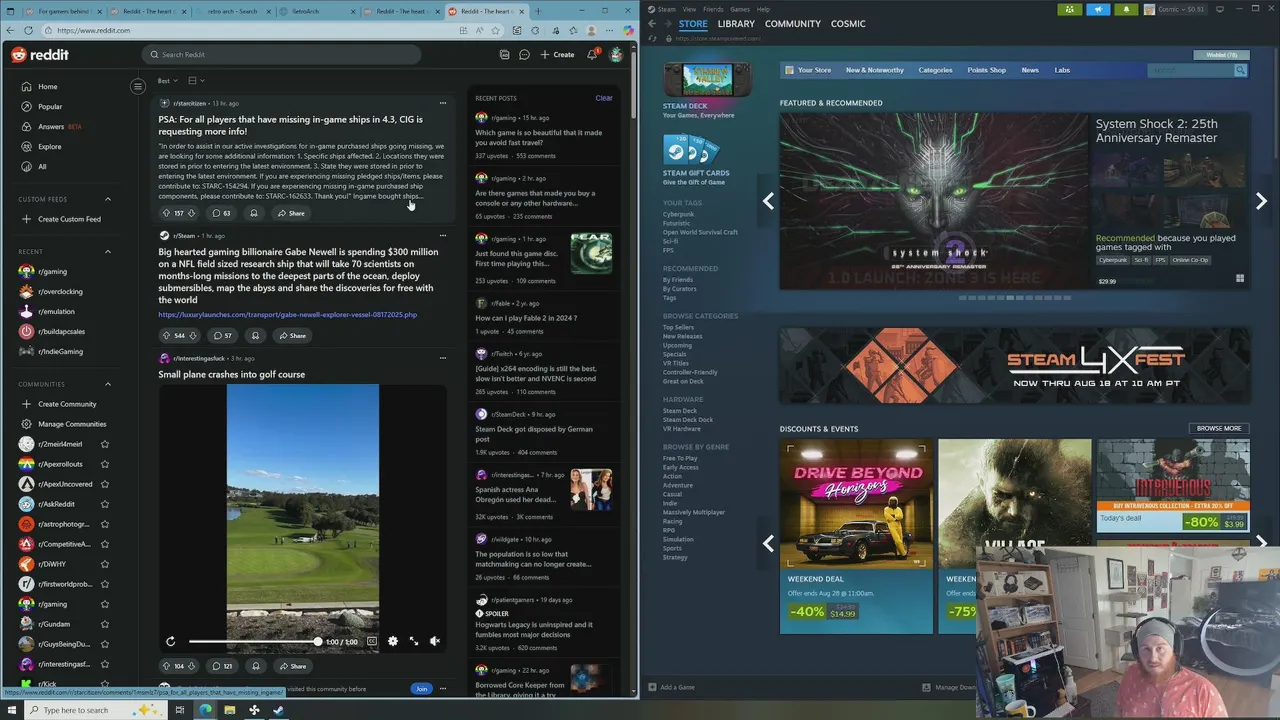Favorite r/AskReddit with its star
This screenshot has height=720, width=1280.
click(x=105, y=504)
